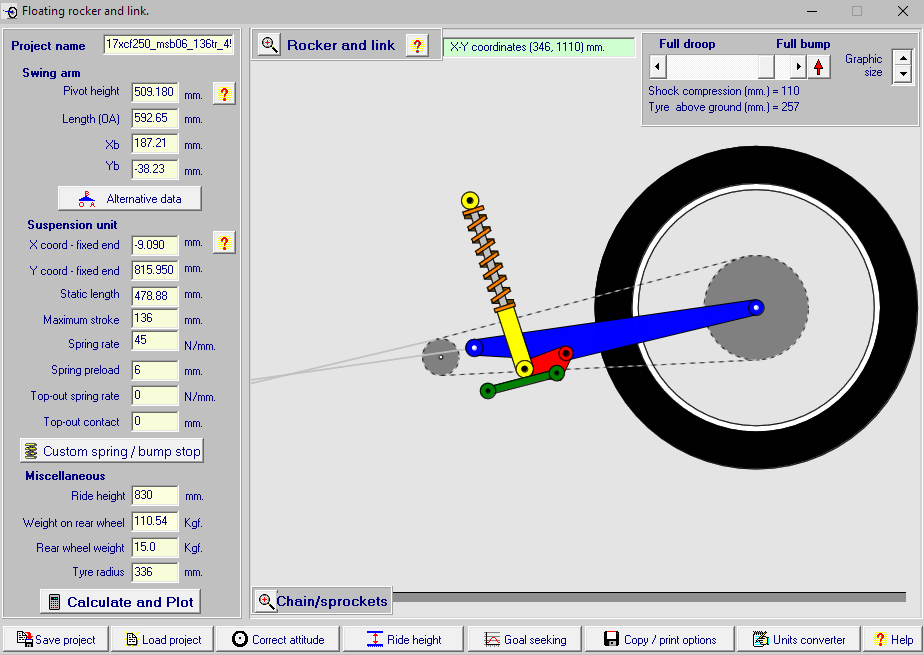Click the Project name text field
This screenshot has height=655, width=924.
pyautogui.click(x=169, y=45)
